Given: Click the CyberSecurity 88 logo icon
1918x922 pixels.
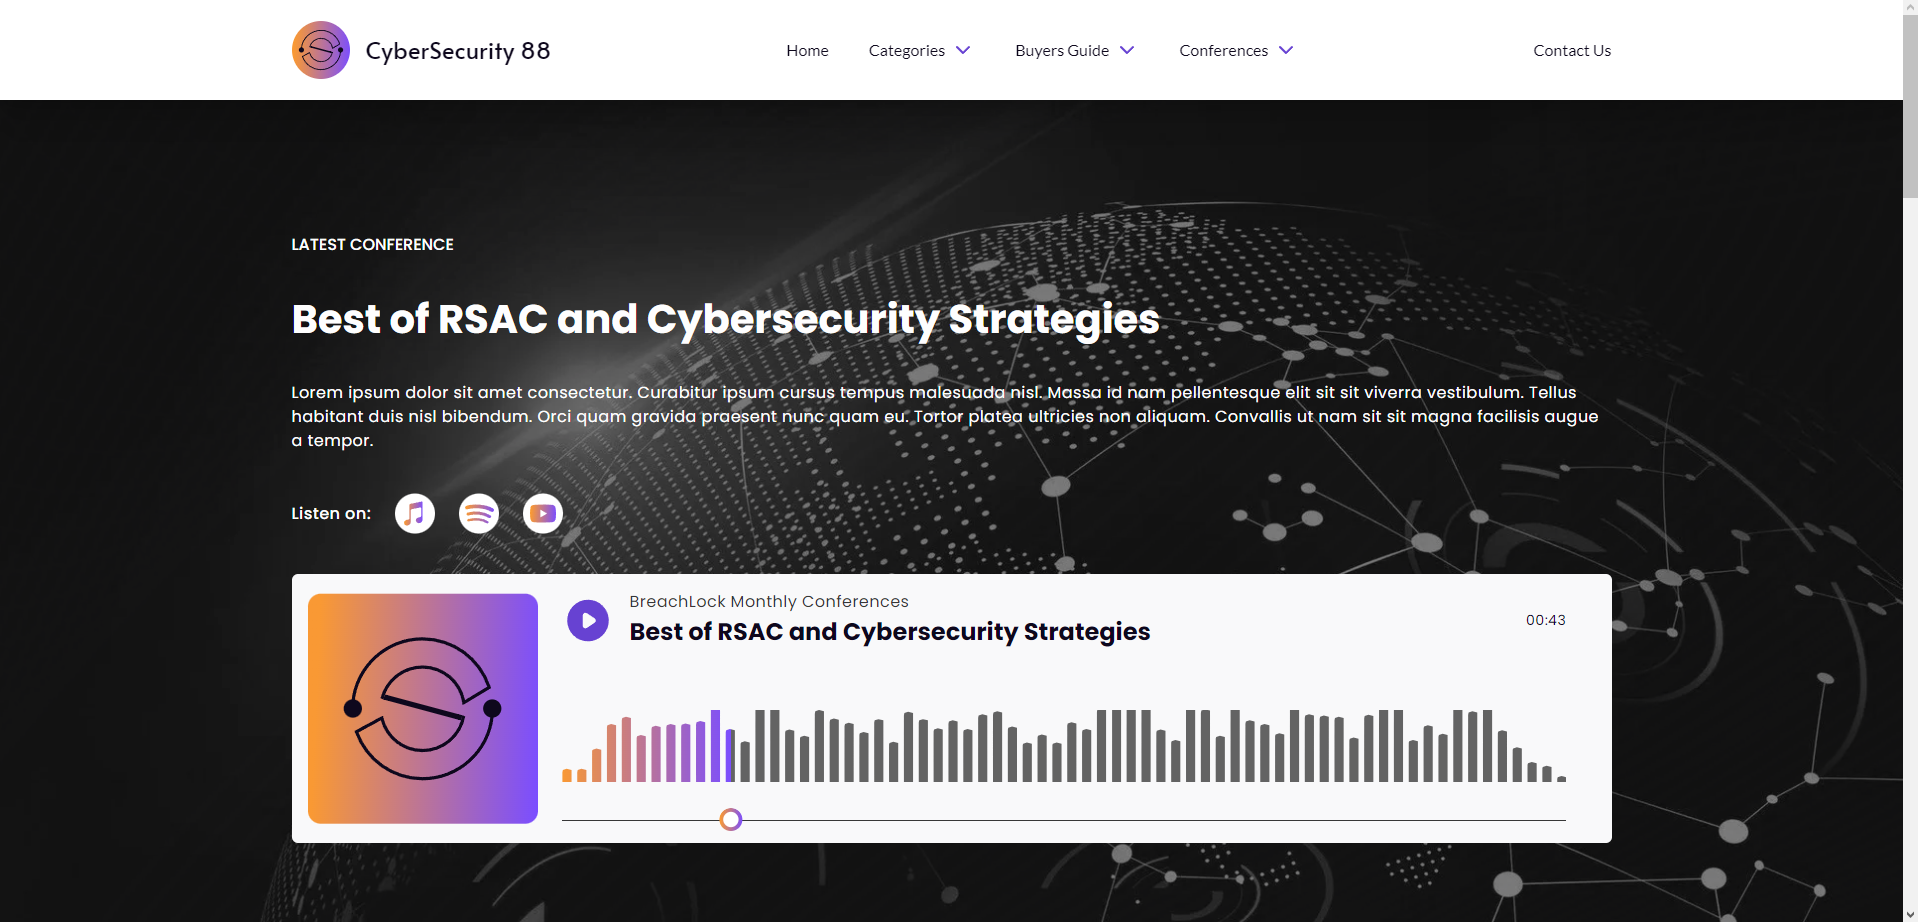Looking at the screenshot, I should (321, 50).
